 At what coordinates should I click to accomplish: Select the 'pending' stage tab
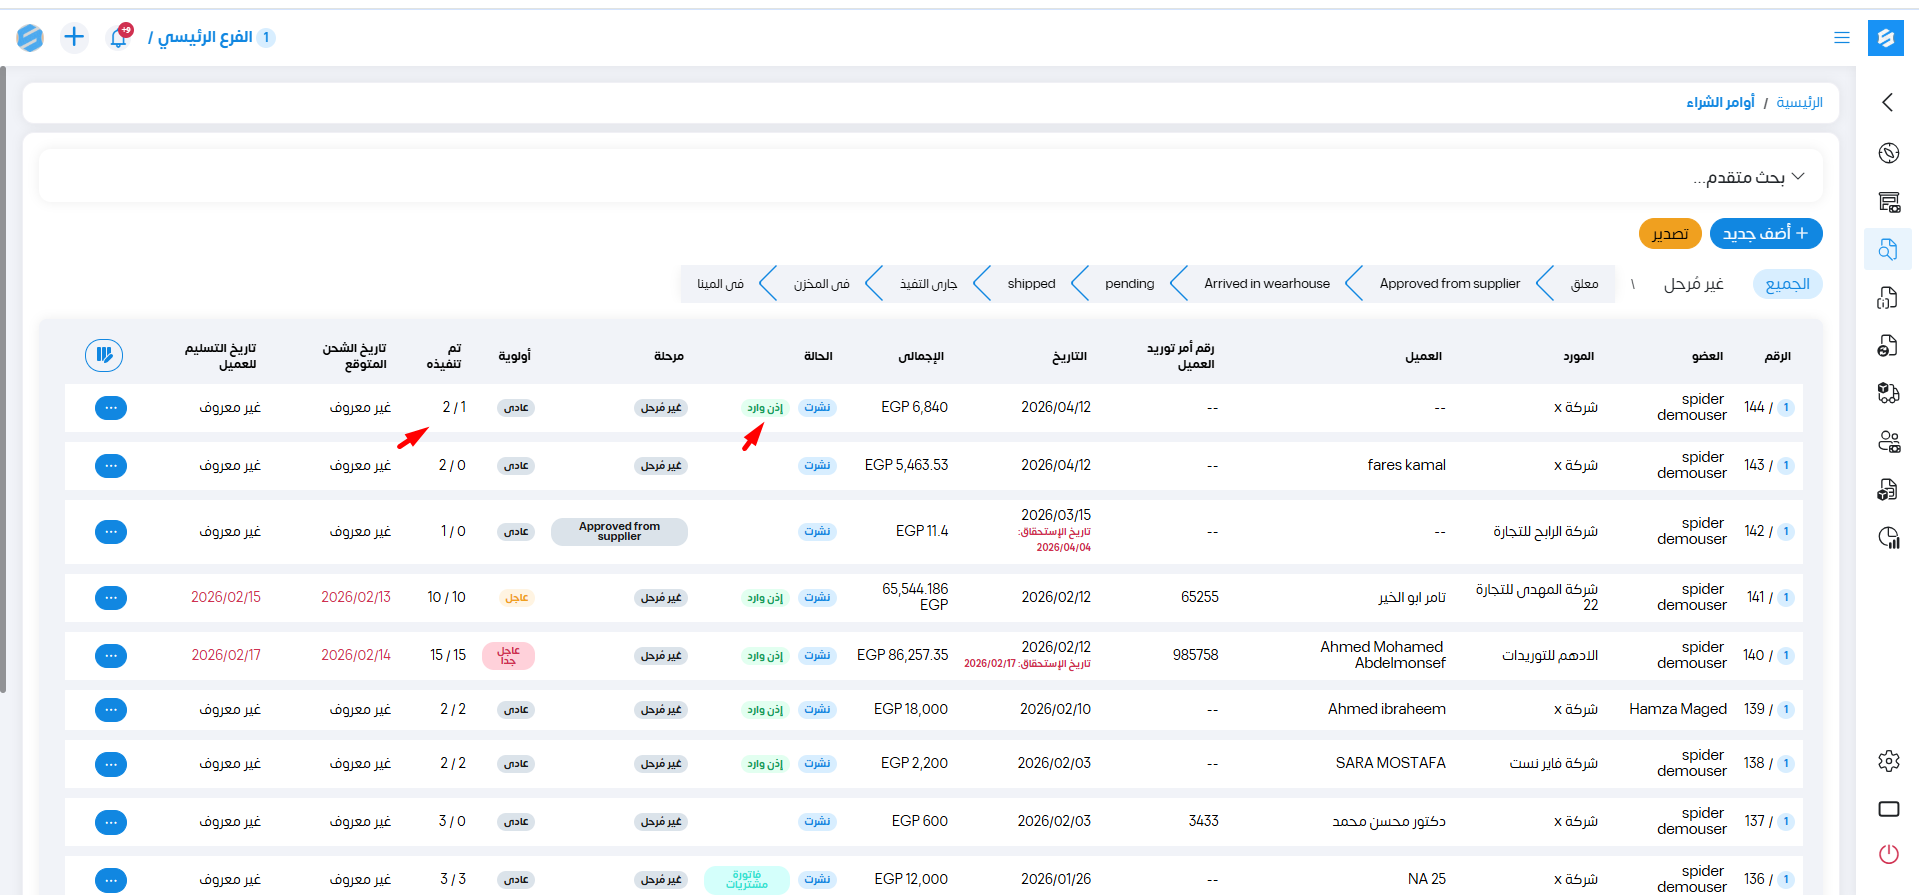coord(1129,284)
